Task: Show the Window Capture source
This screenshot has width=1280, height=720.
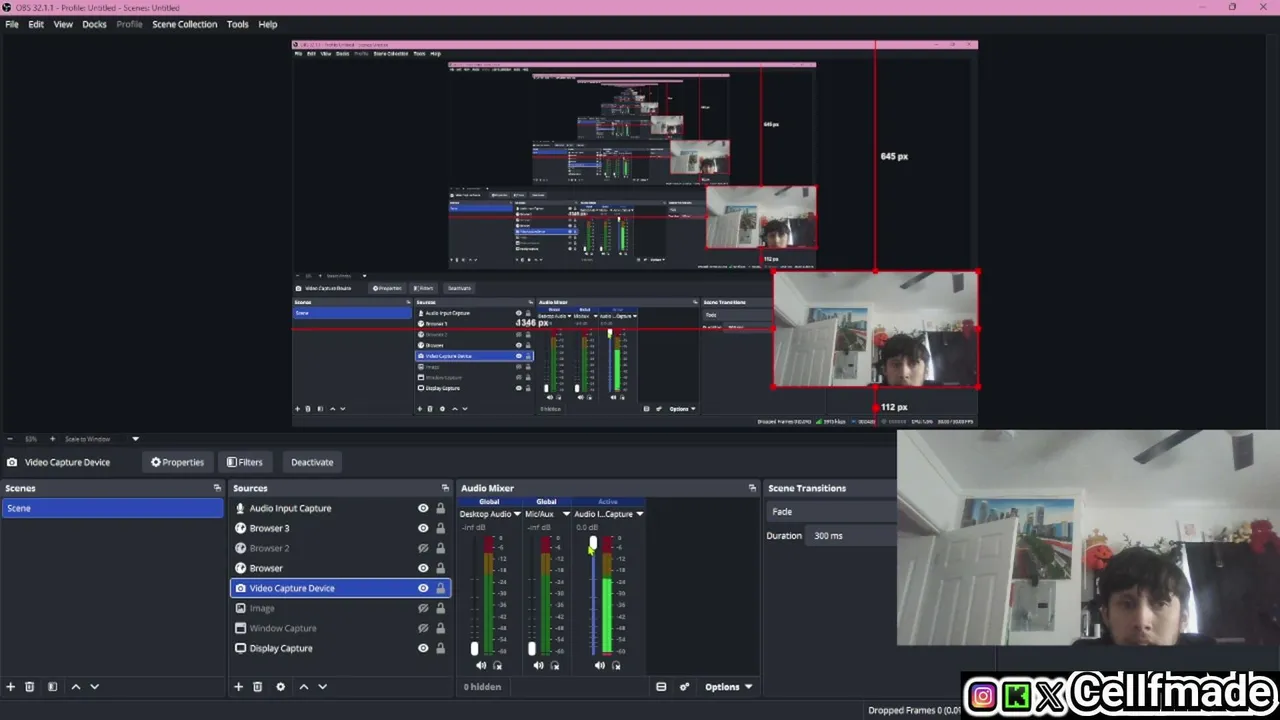Action: click(x=423, y=628)
